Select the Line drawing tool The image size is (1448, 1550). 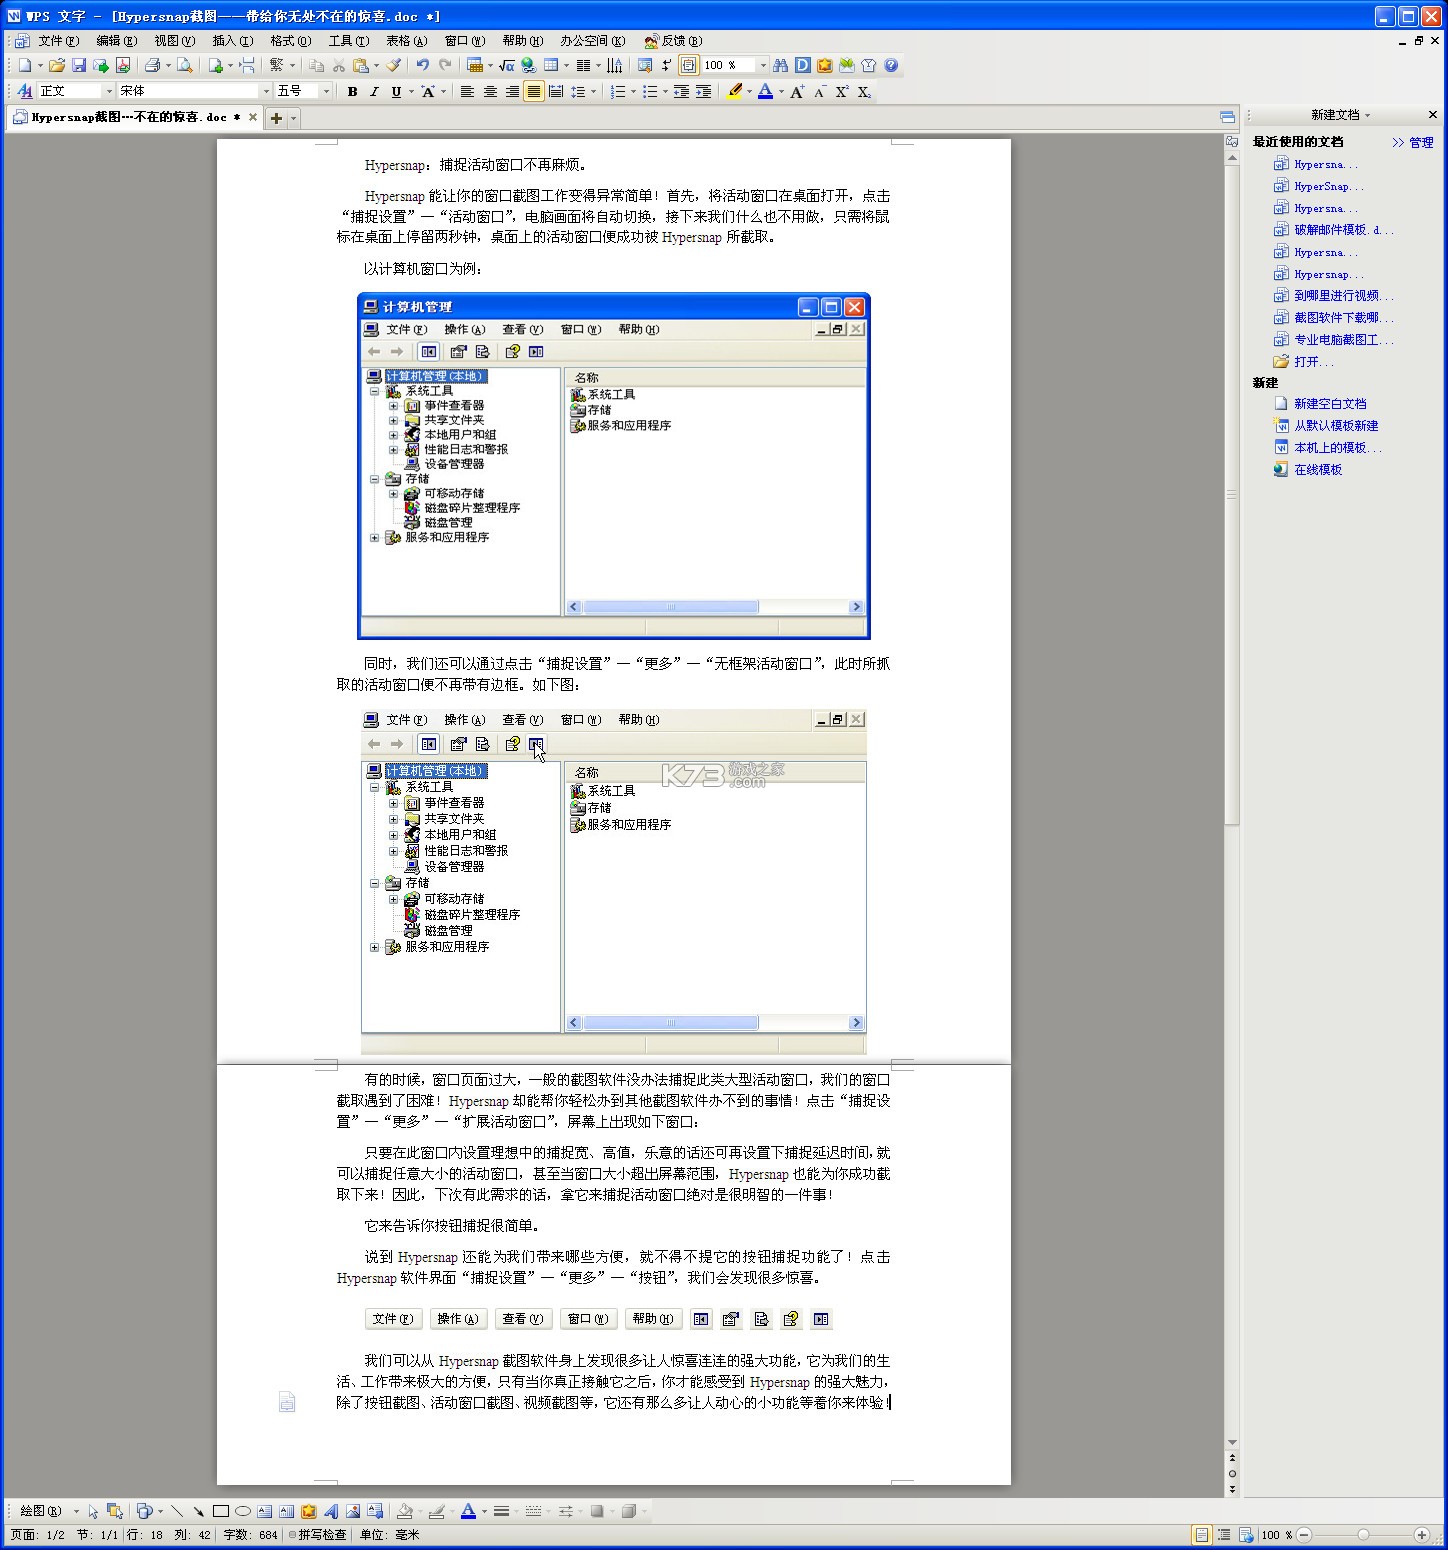(x=177, y=1511)
